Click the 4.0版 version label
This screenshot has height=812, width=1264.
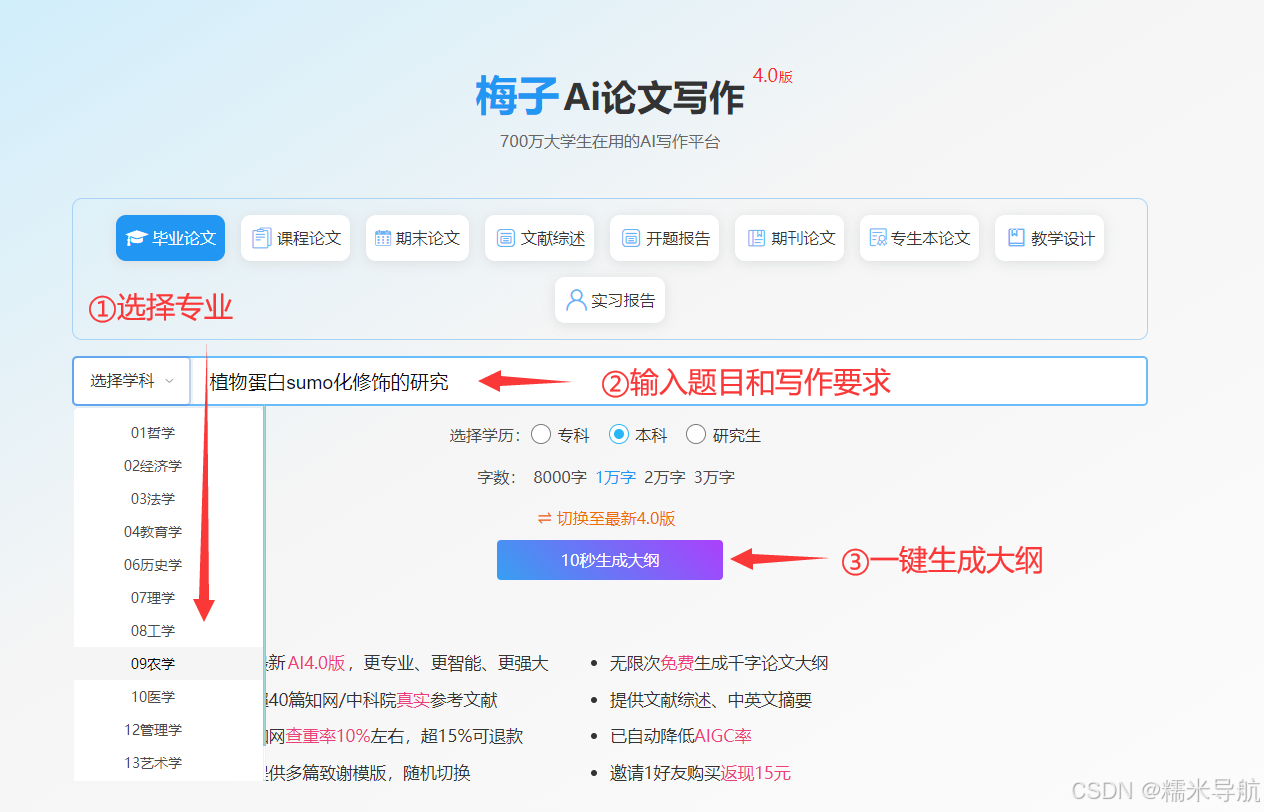click(x=773, y=76)
